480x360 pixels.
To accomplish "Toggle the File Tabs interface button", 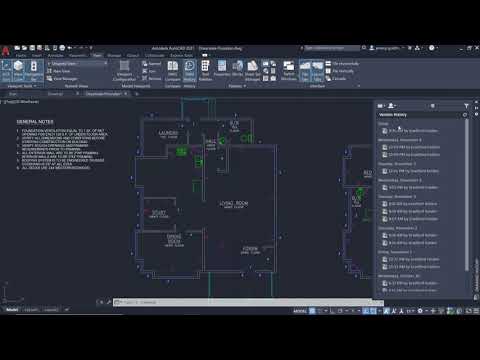I will 305,70.
